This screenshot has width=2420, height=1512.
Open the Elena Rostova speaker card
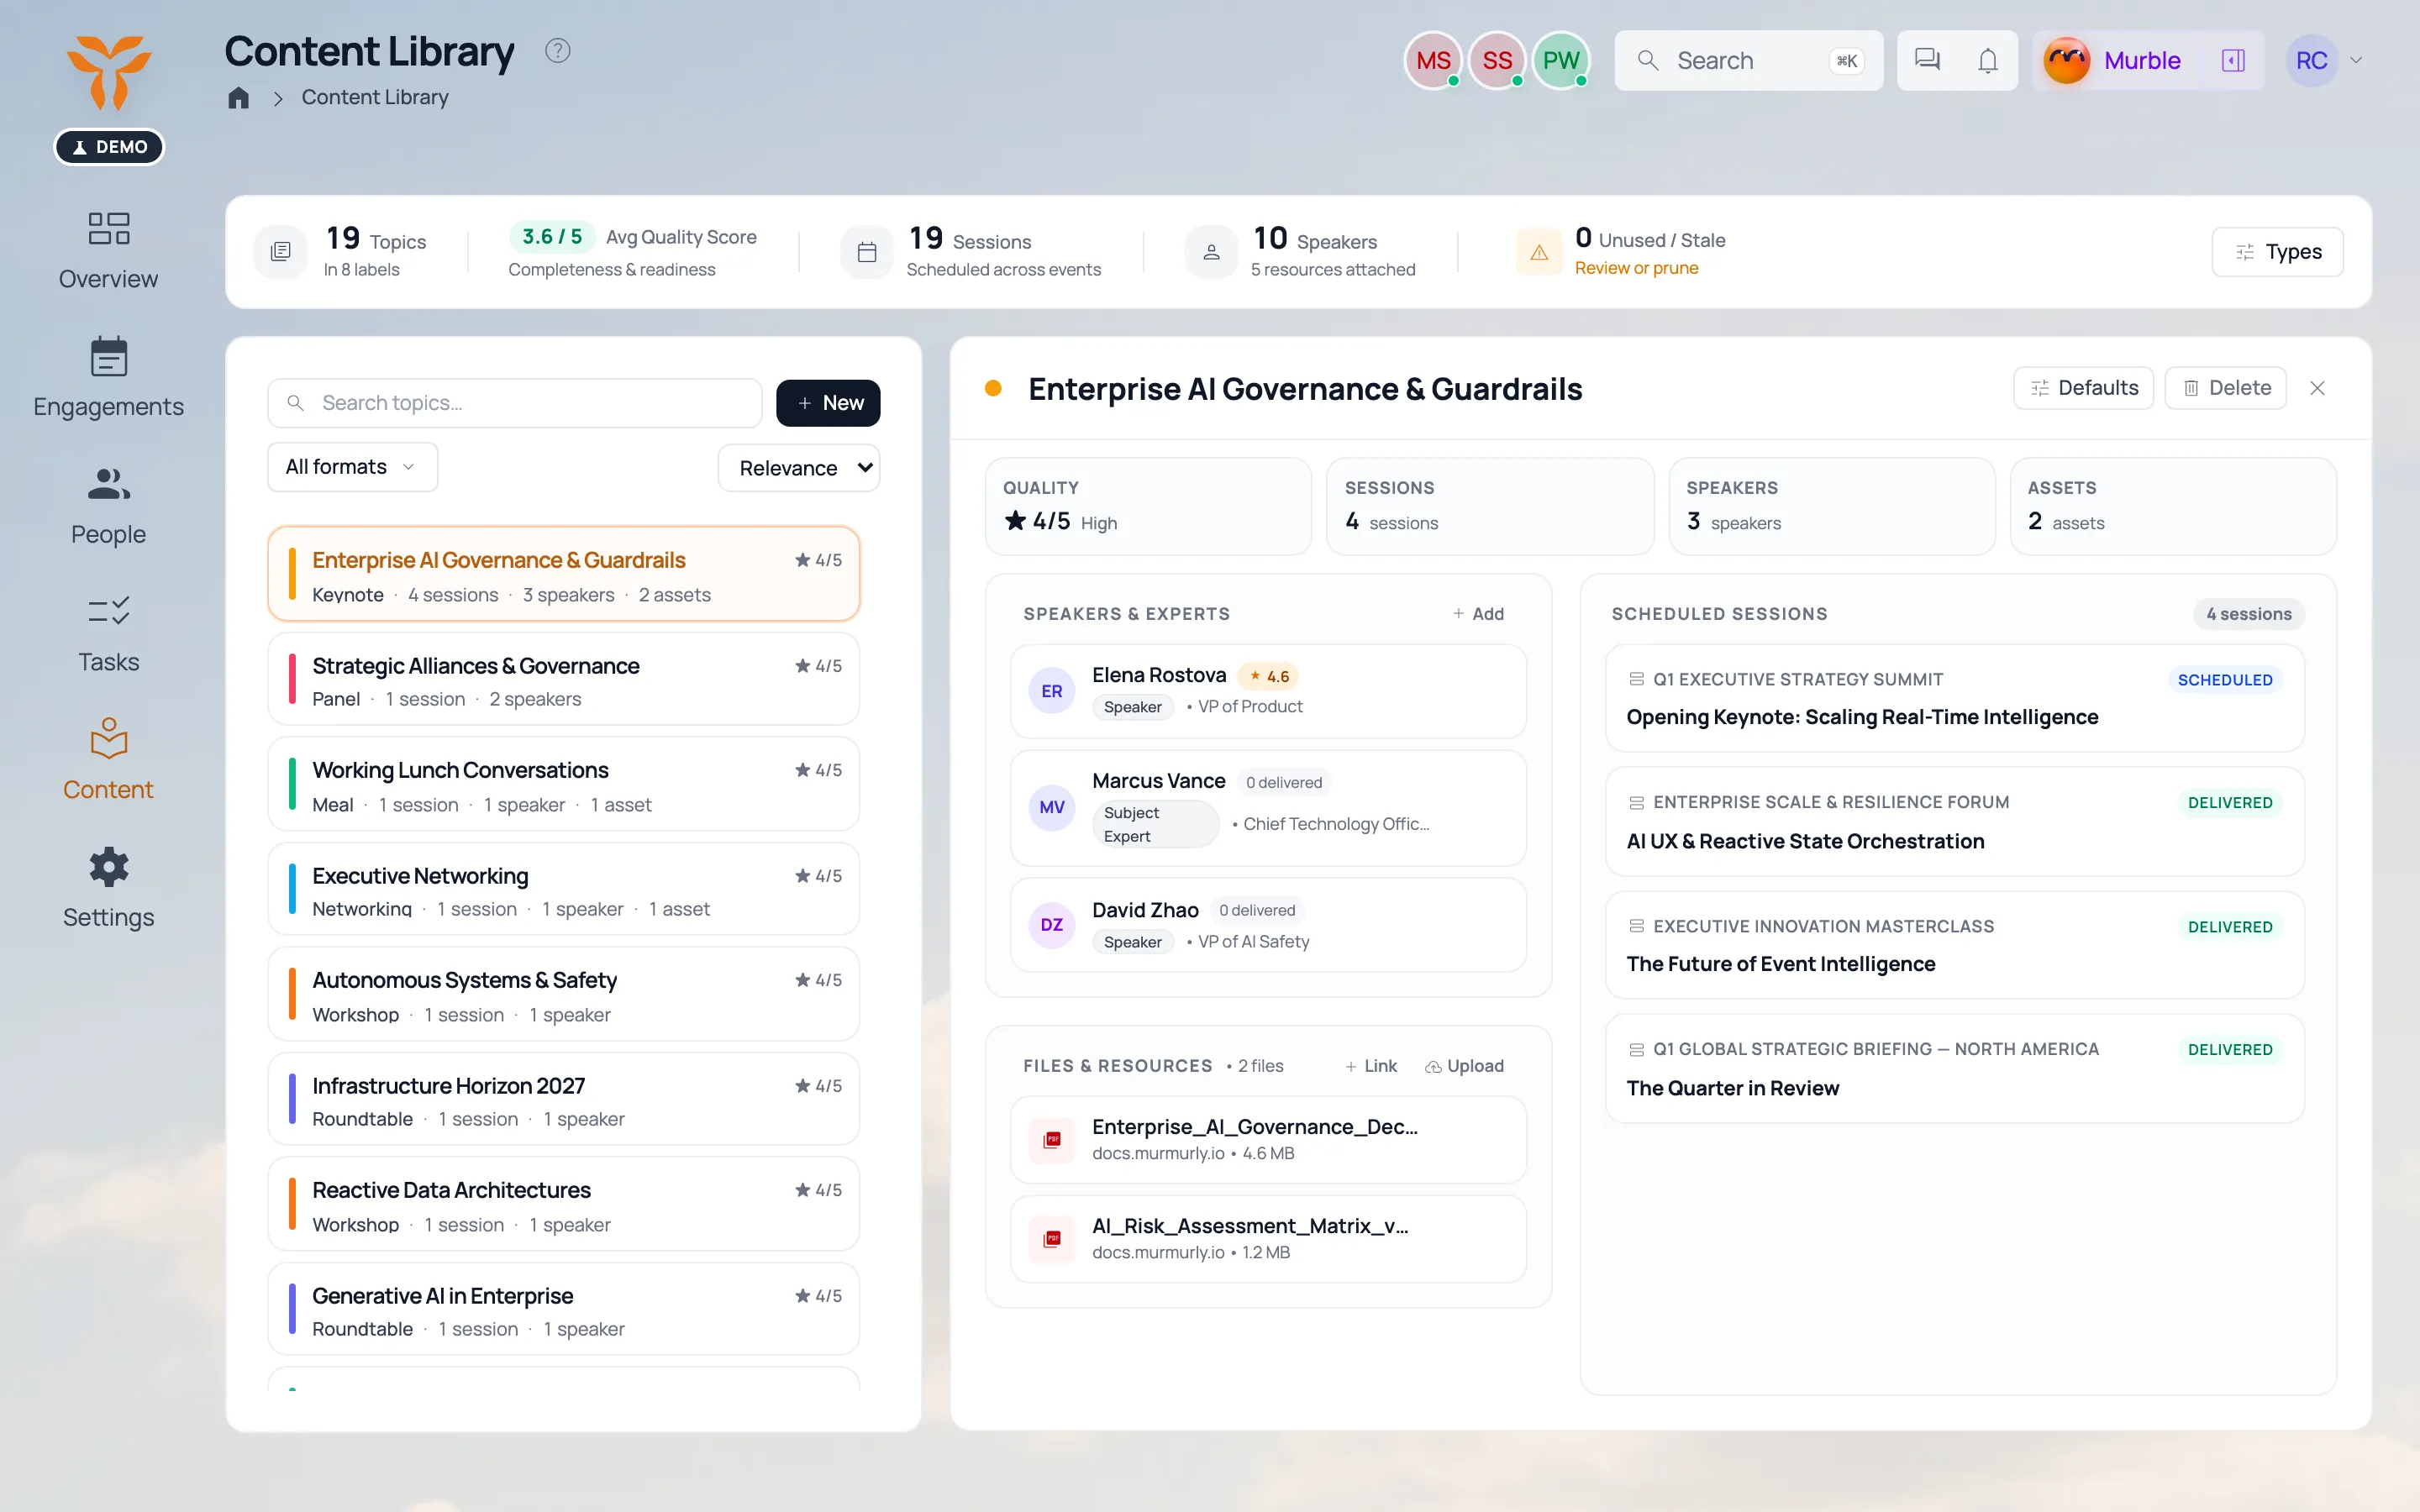1268,691
